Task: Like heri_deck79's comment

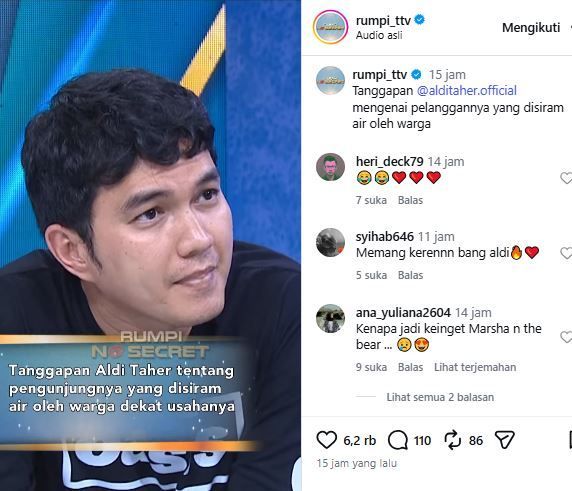Action: click(566, 178)
